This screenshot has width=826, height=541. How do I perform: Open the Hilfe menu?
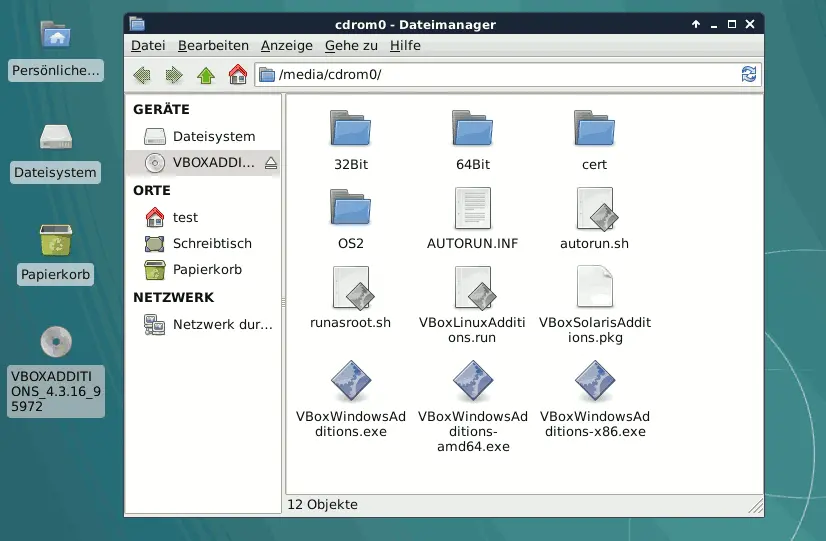[405, 46]
